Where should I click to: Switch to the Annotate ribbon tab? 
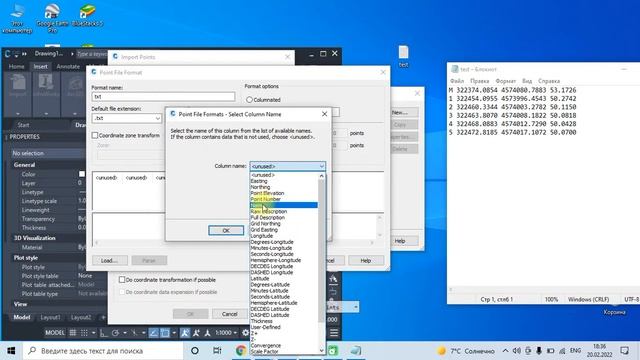[68, 67]
